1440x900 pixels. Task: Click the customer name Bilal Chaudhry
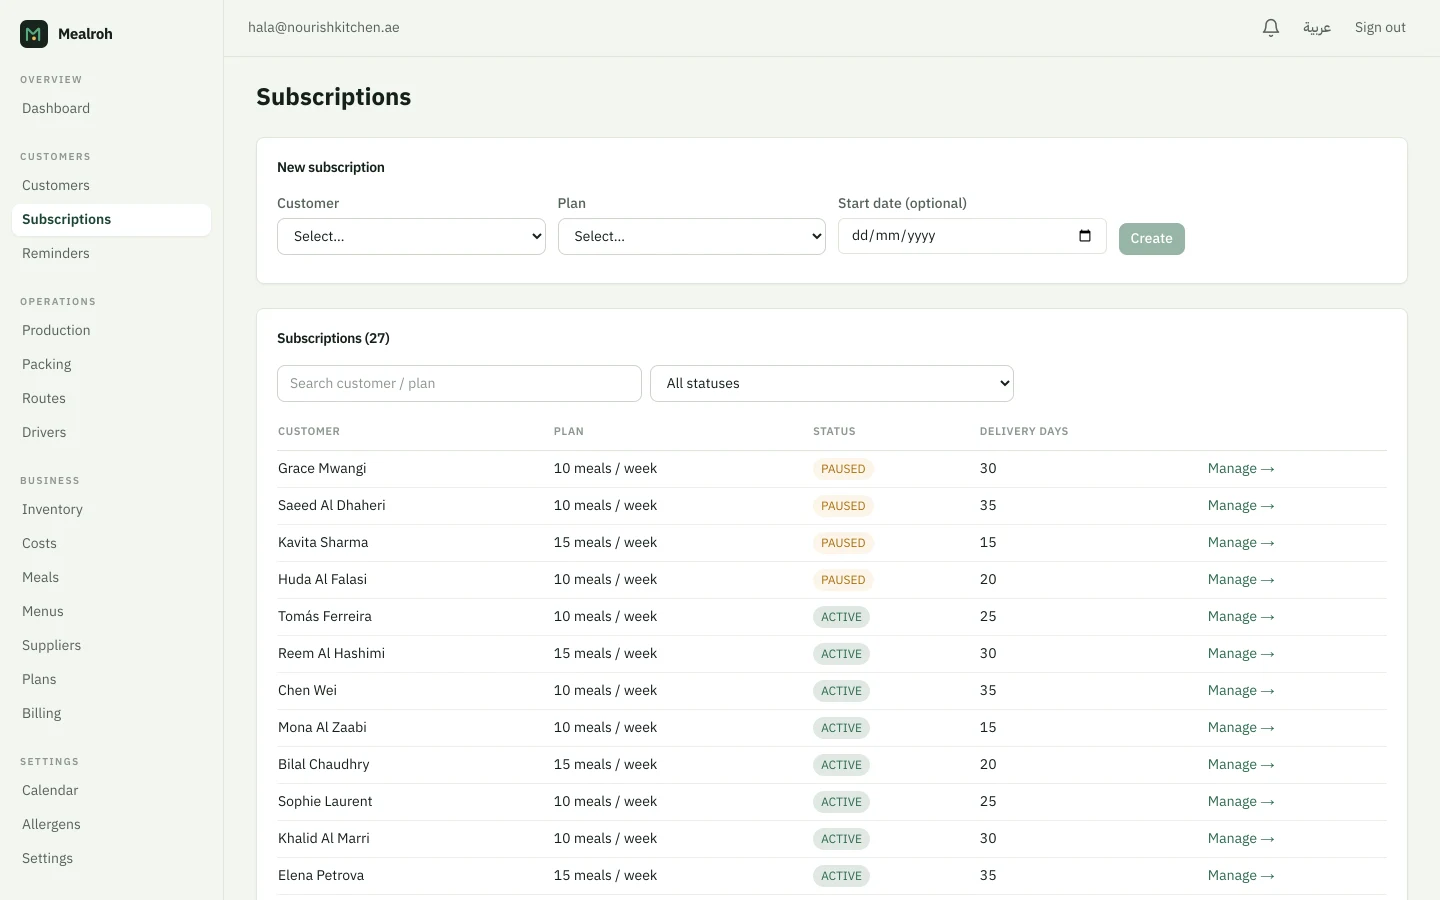(323, 765)
